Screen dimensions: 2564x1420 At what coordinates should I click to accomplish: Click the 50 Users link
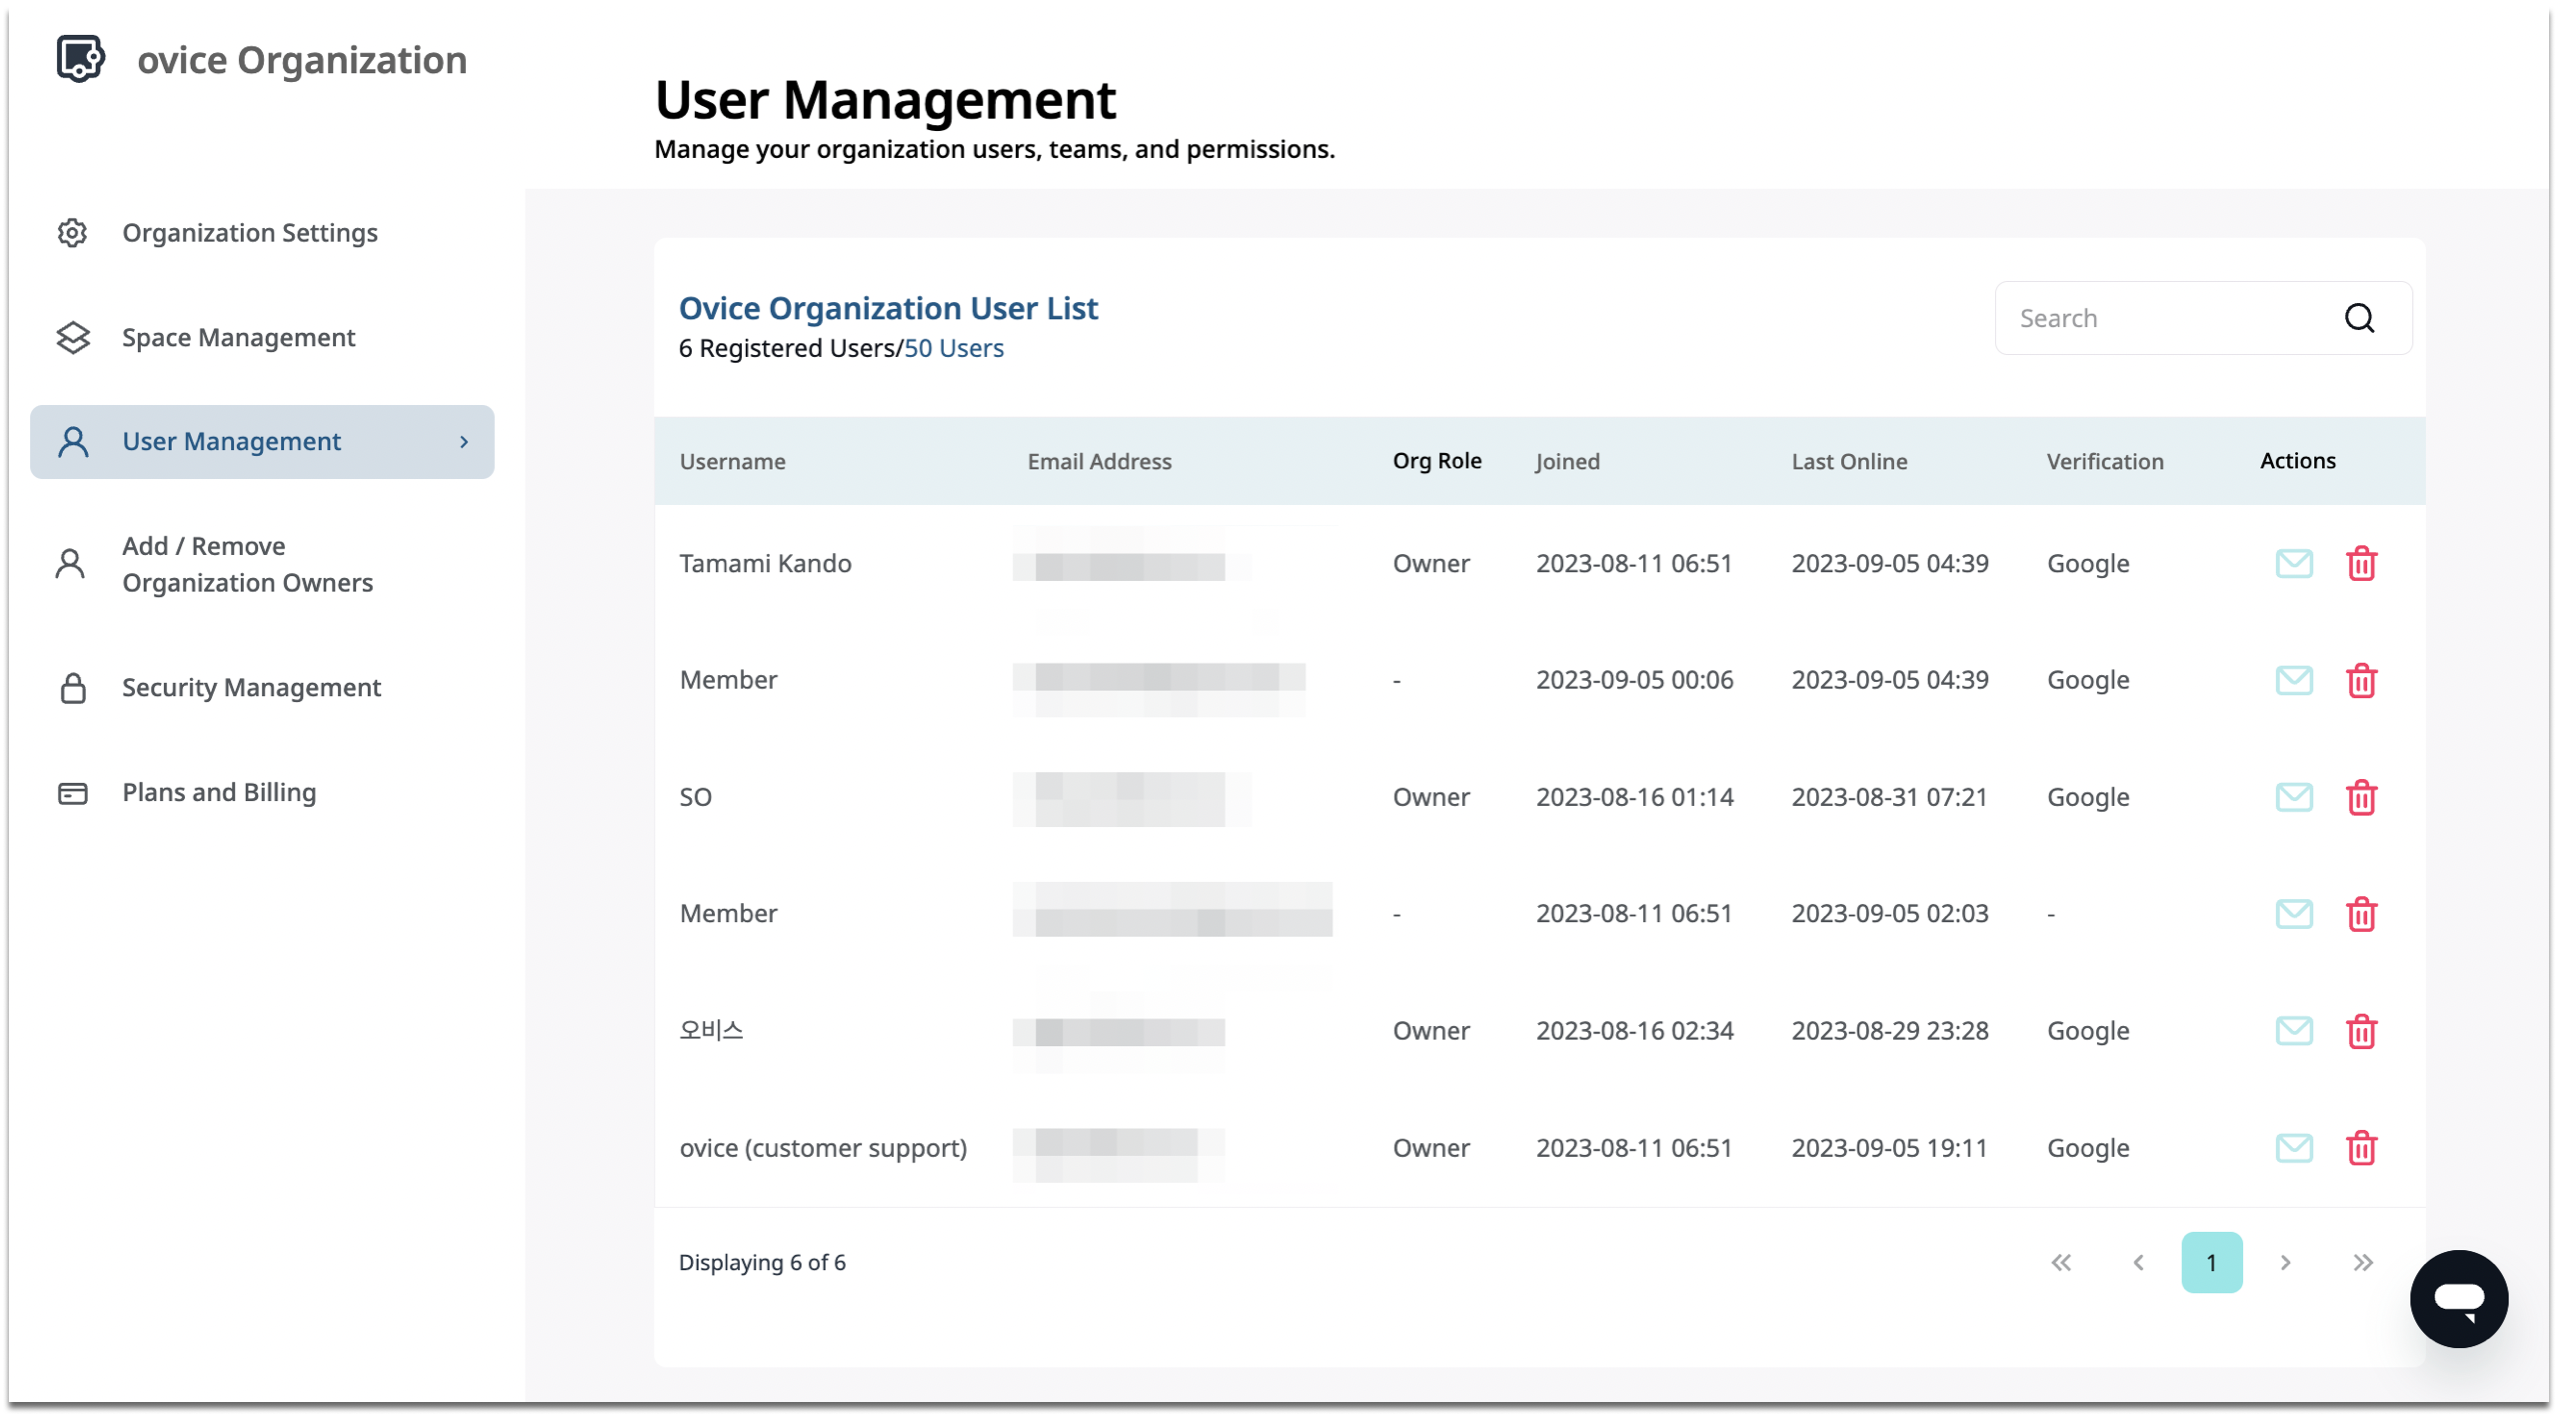[953, 348]
